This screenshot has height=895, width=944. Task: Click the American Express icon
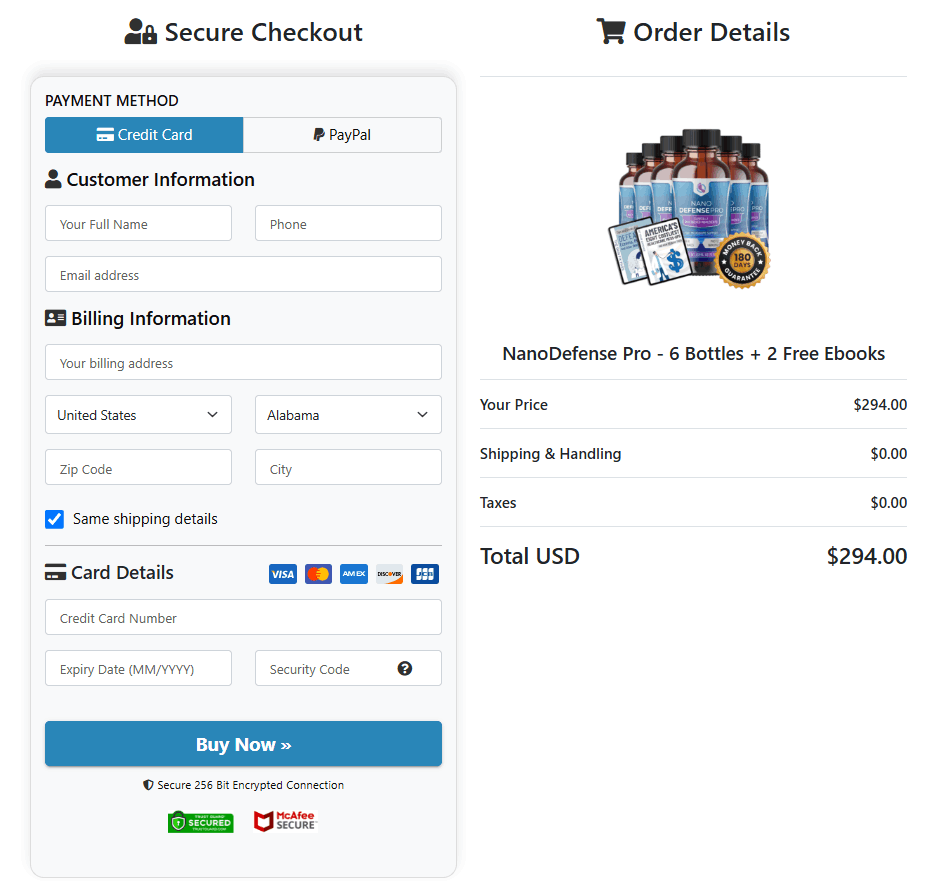(353, 573)
